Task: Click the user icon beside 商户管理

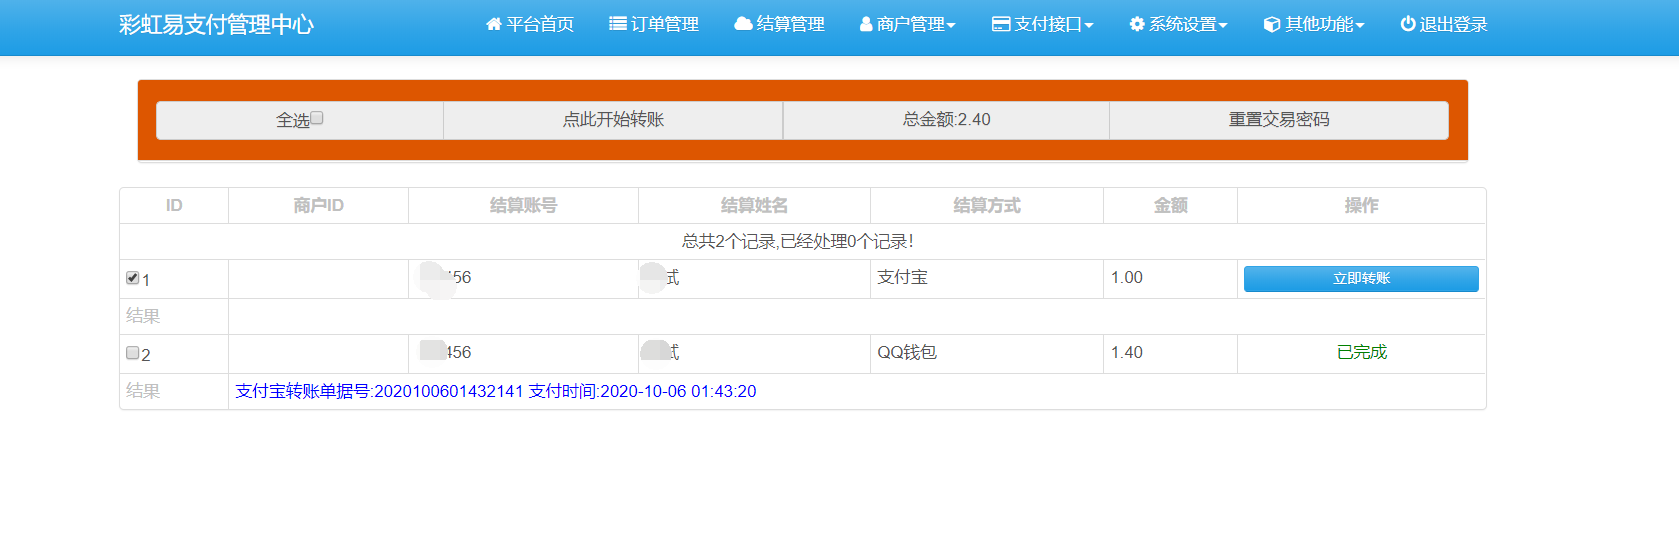Action: coord(866,24)
